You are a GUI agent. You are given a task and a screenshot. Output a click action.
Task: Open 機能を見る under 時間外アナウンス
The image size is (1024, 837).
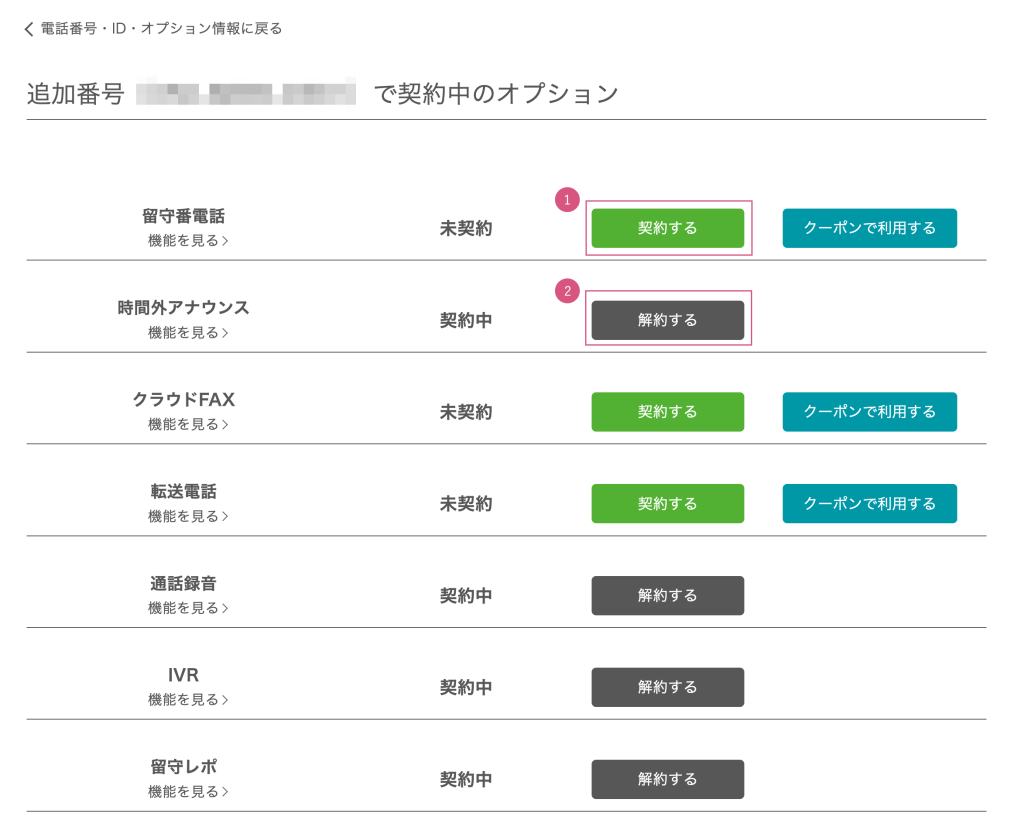pyautogui.click(x=188, y=333)
